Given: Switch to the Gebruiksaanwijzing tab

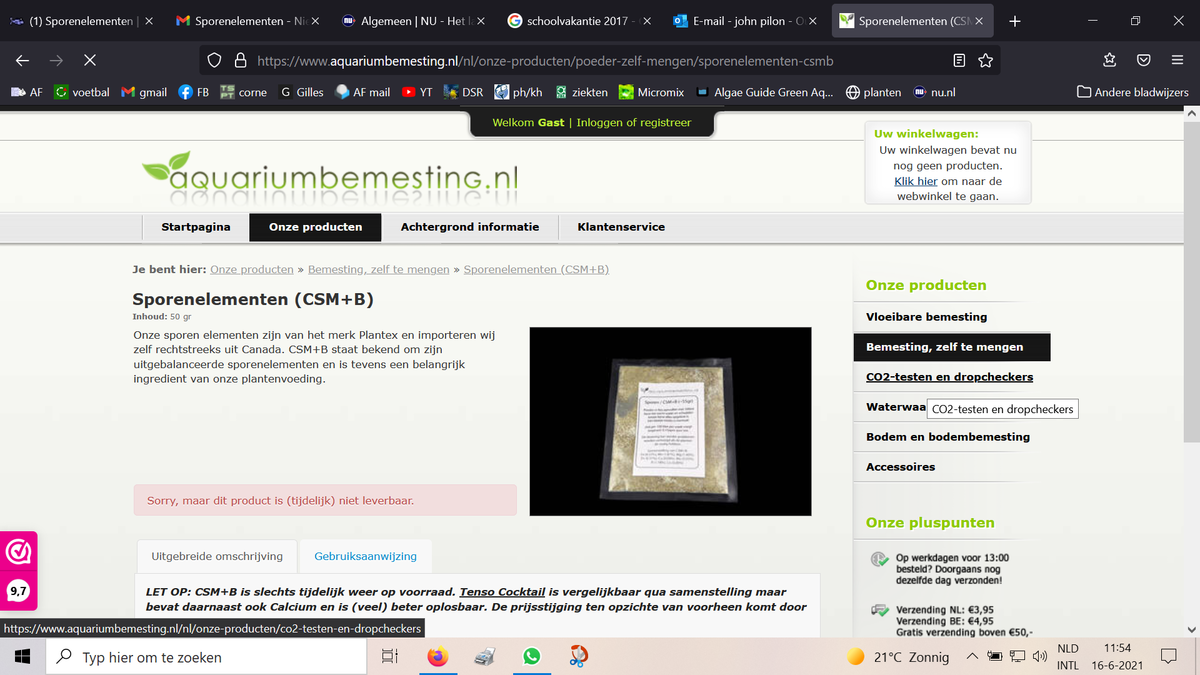Looking at the screenshot, I should [x=365, y=556].
